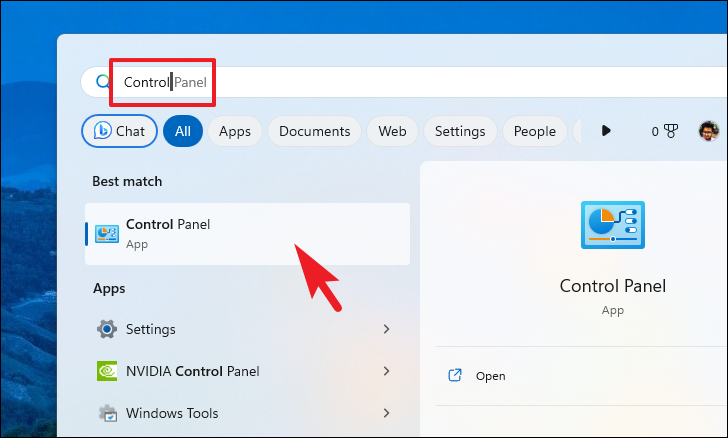Switch to the Web filter tab
The width and height of the screenshot is (728, 438).
tap(392, 131)
